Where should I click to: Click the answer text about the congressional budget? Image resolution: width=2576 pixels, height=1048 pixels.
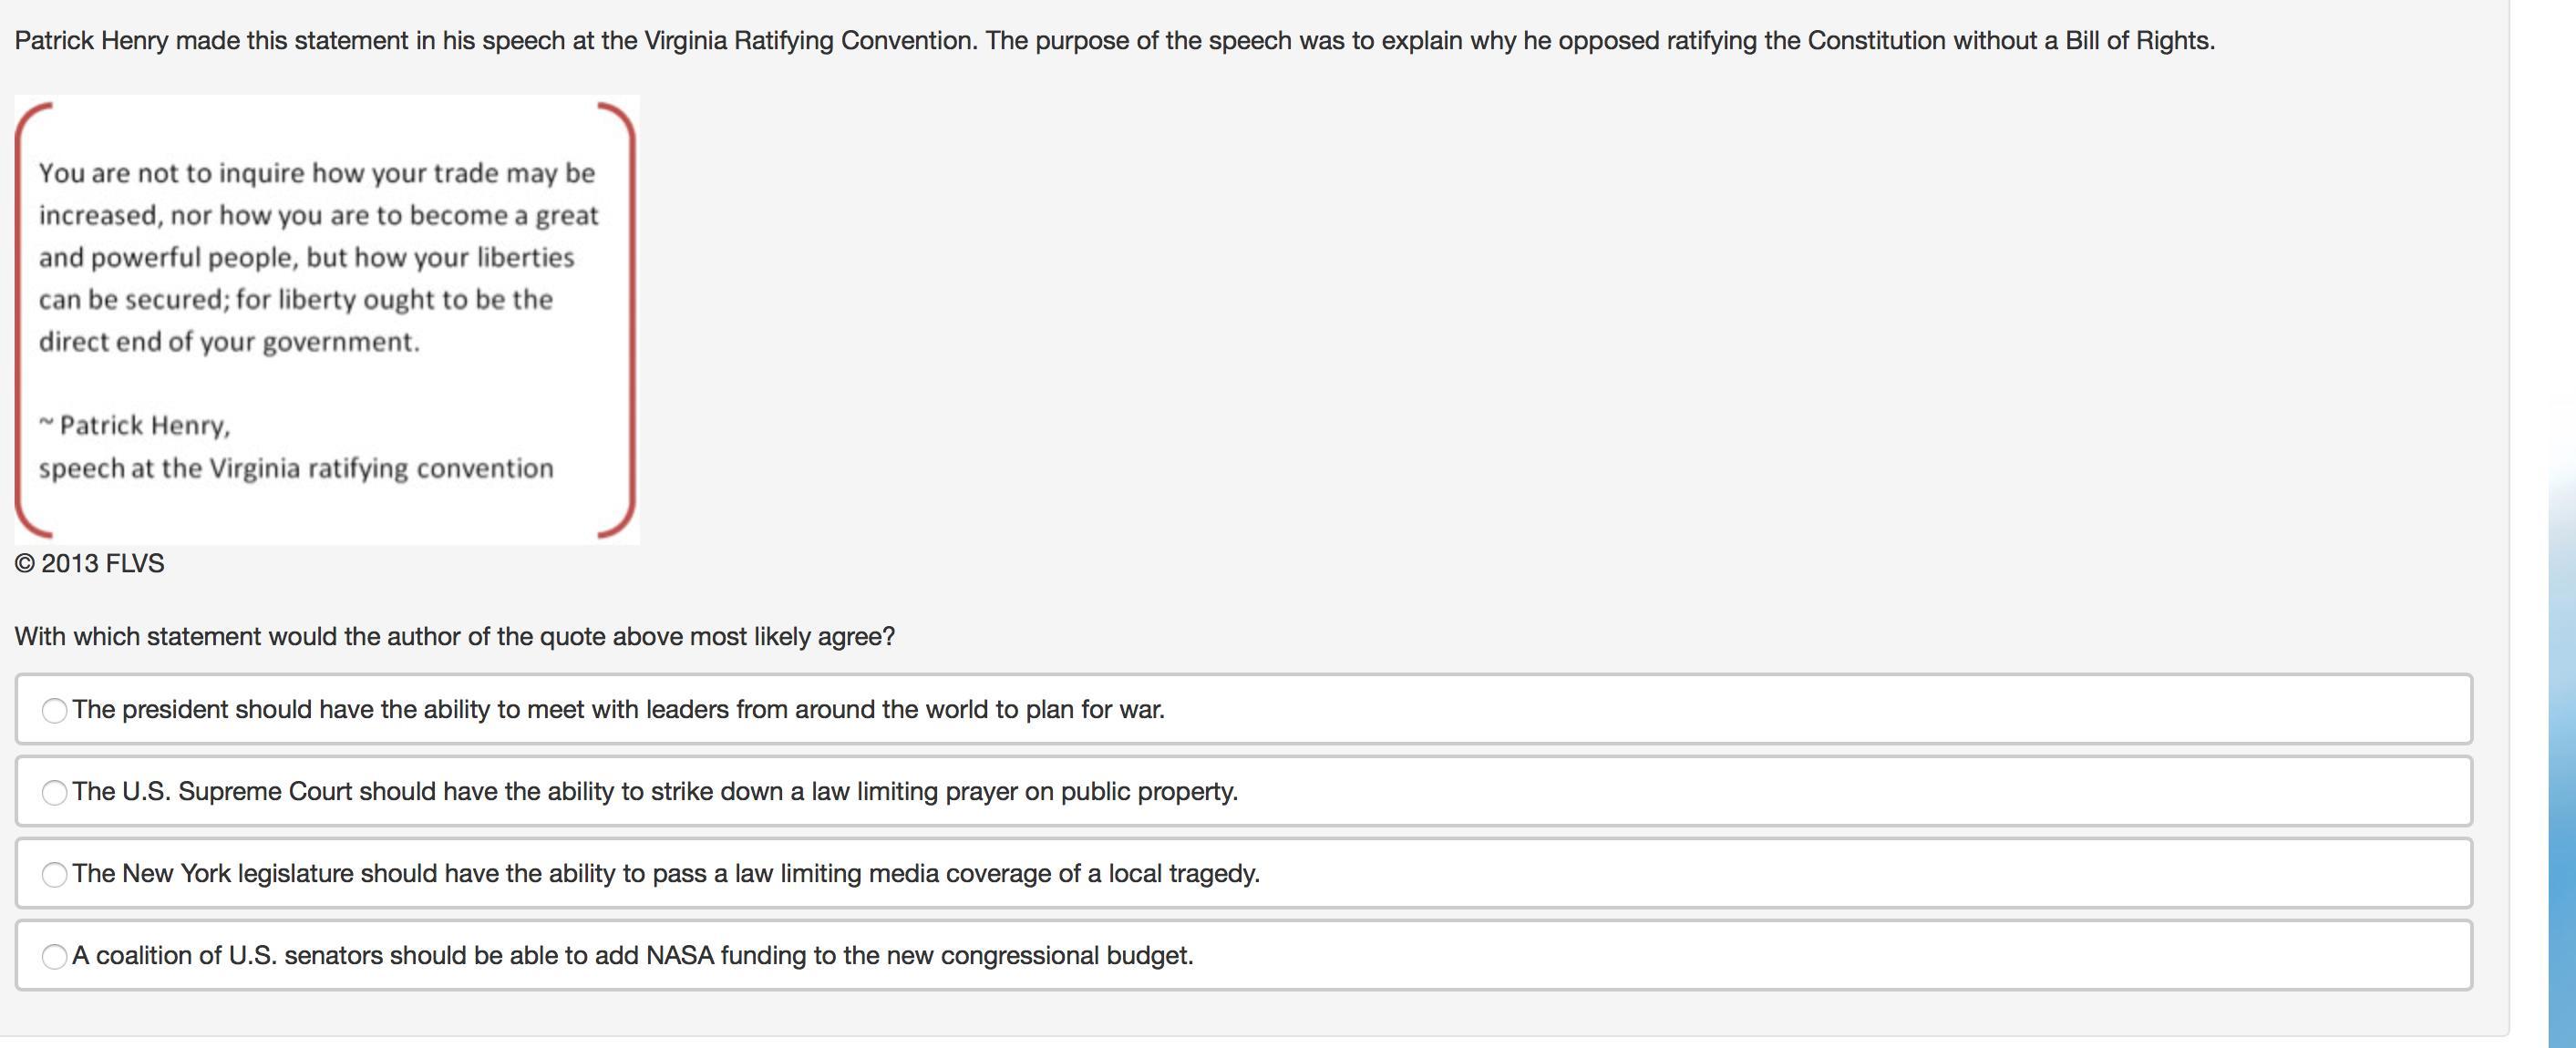[633, 956]
